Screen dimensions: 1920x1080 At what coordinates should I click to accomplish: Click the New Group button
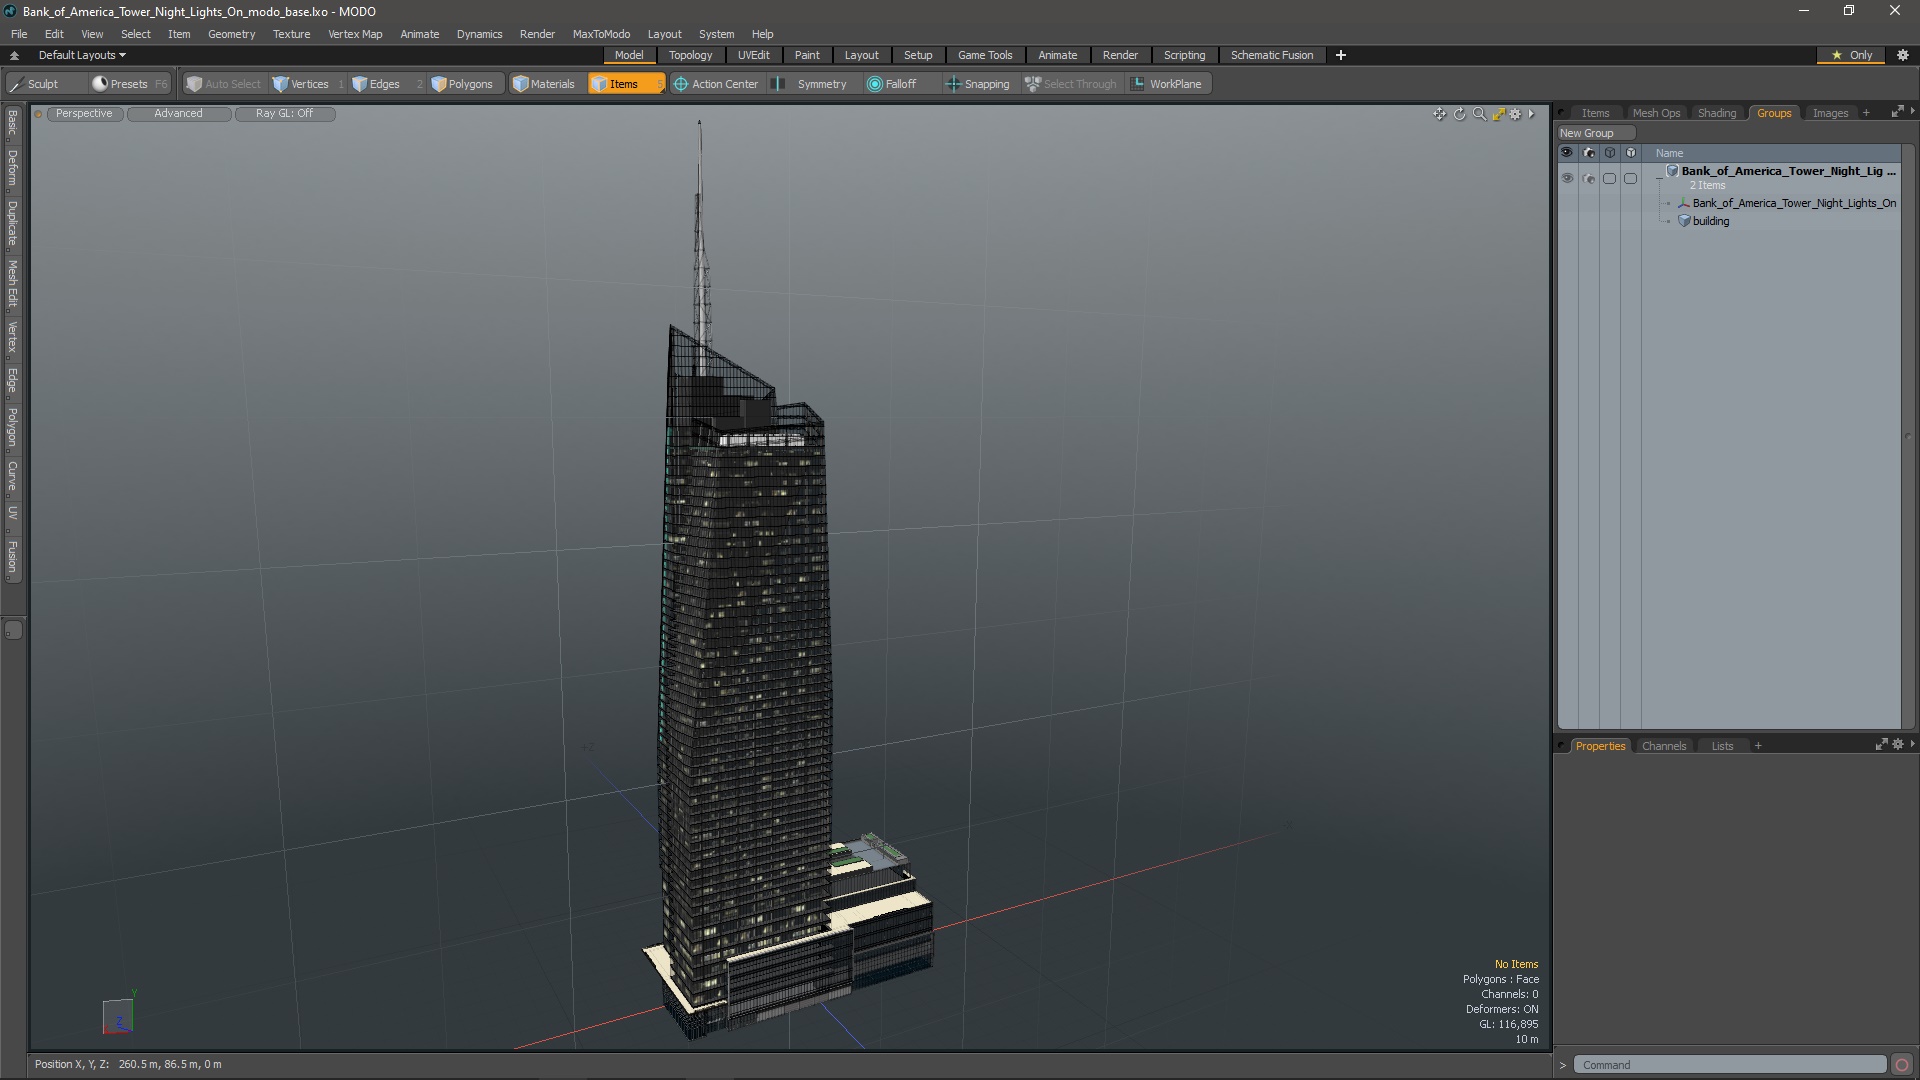[1595, 133]
